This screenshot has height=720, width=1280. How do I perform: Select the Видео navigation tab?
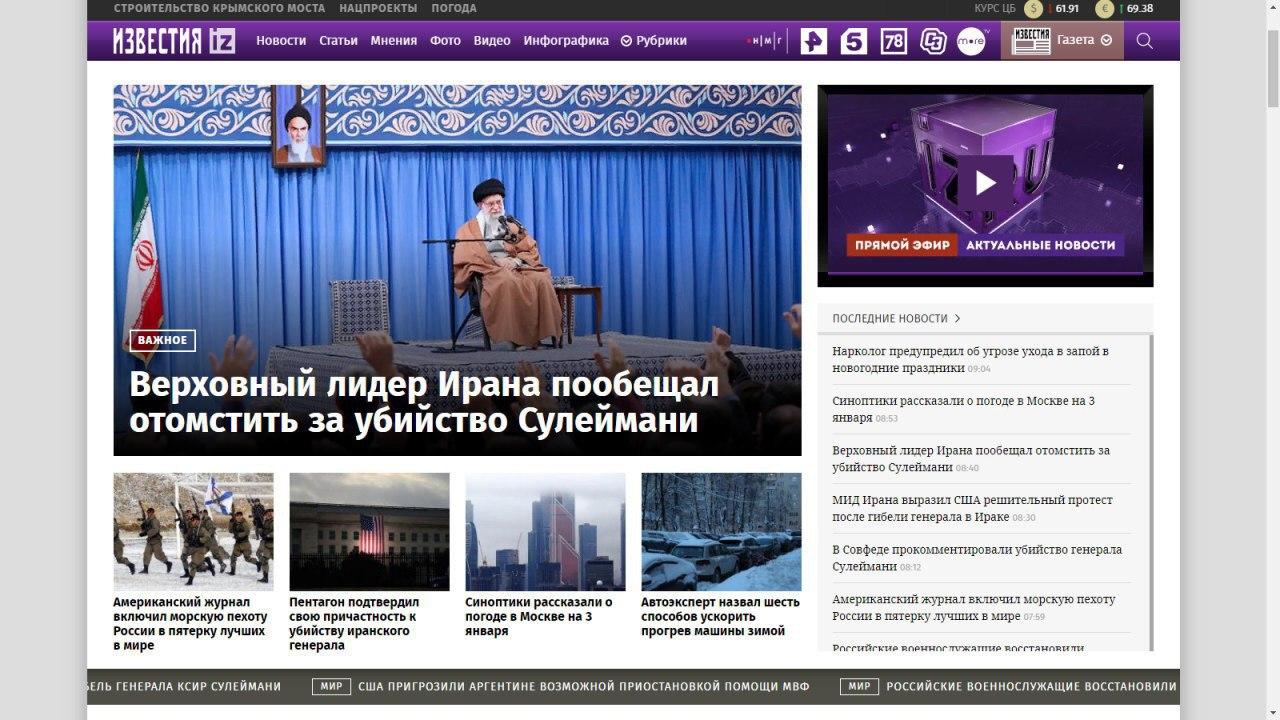point(491,41)
